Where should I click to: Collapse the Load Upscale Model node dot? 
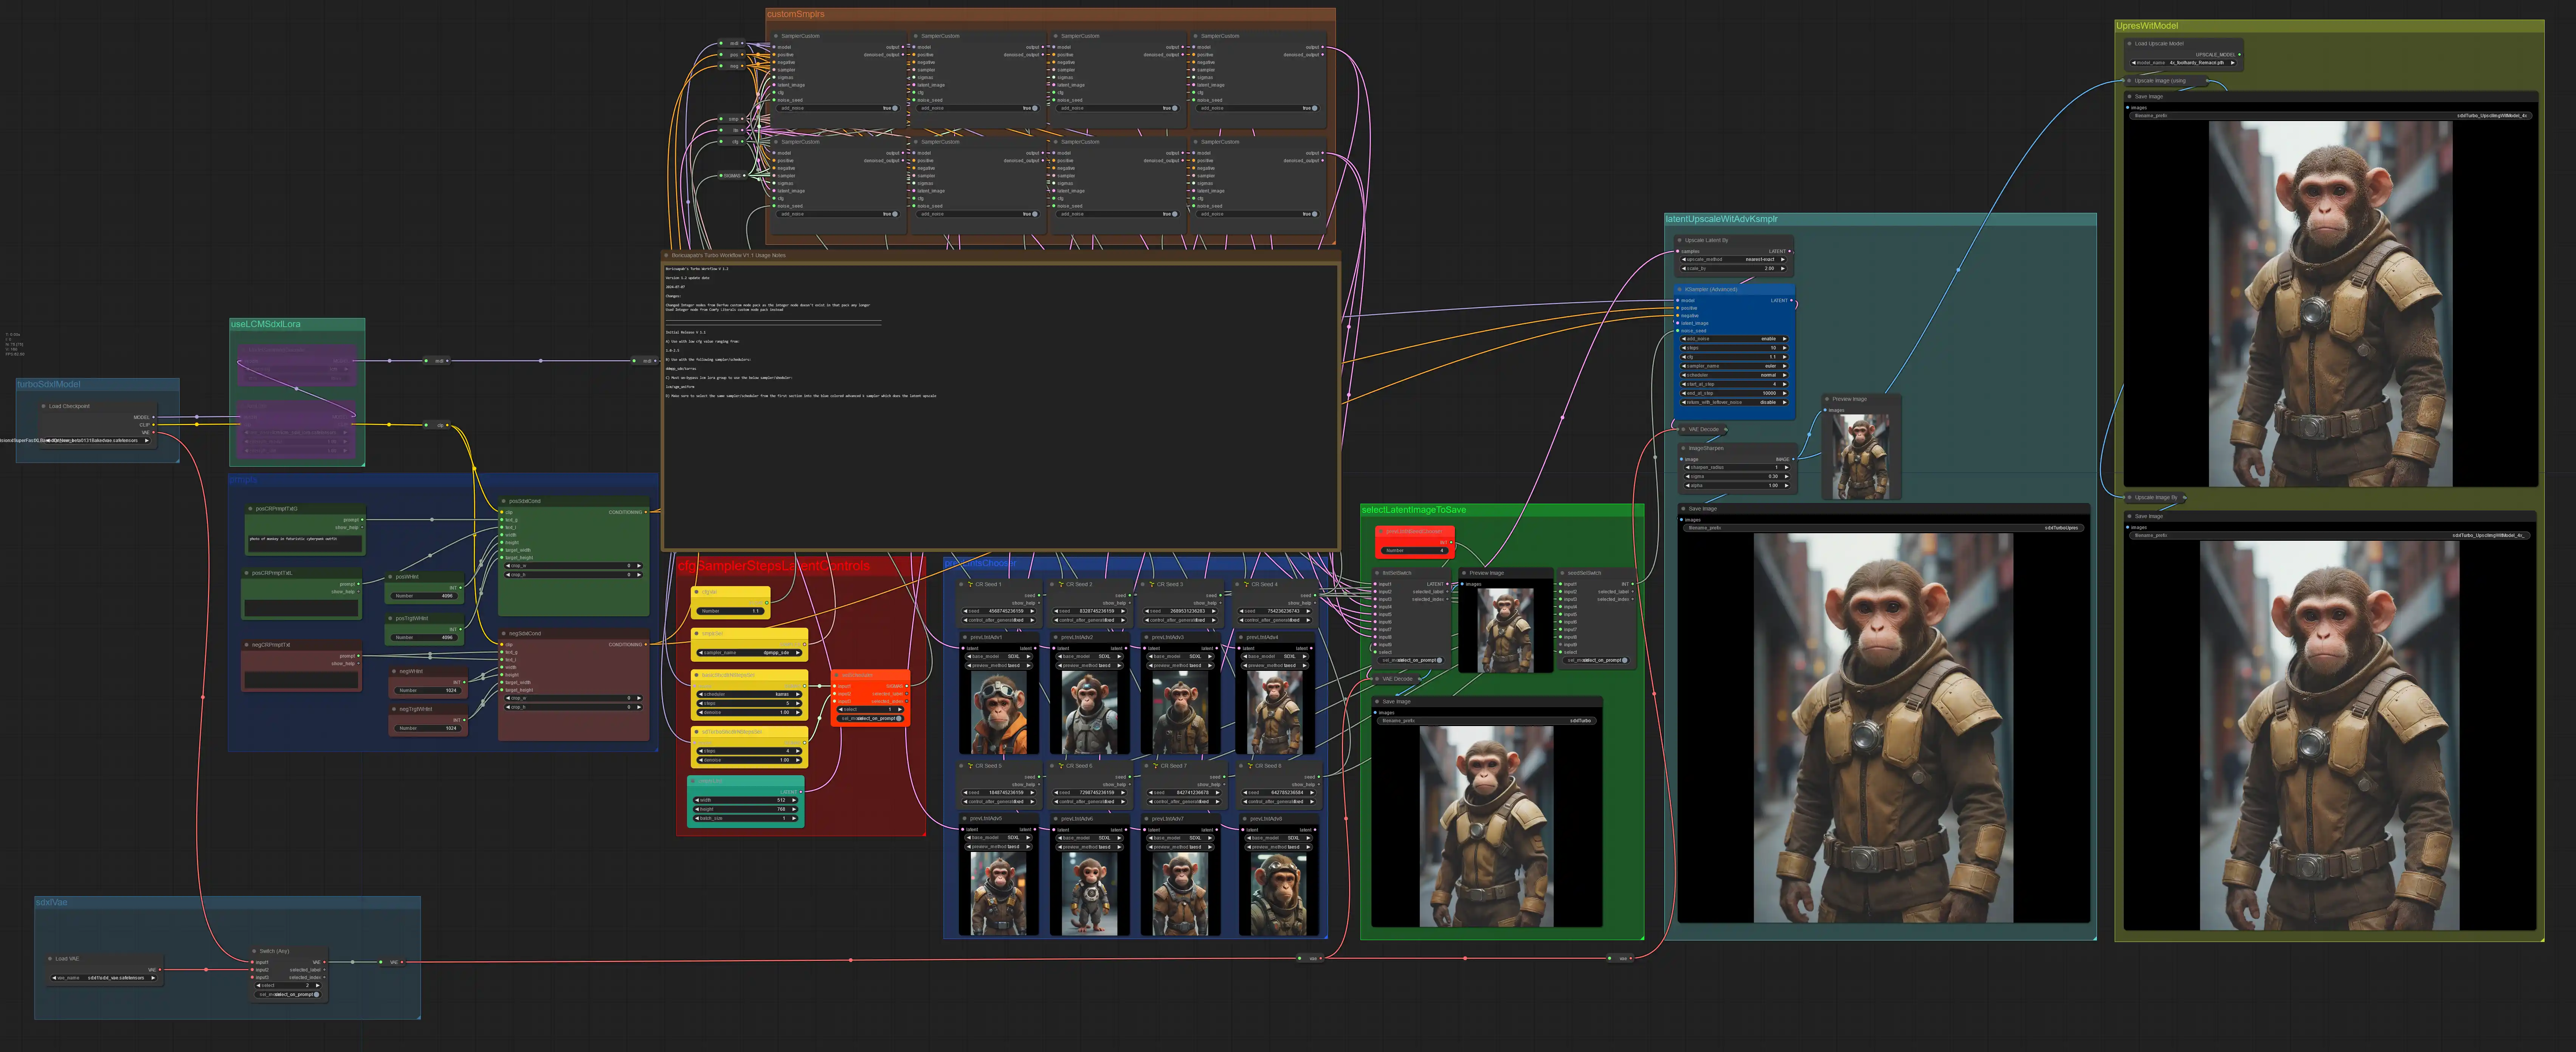2130,43
